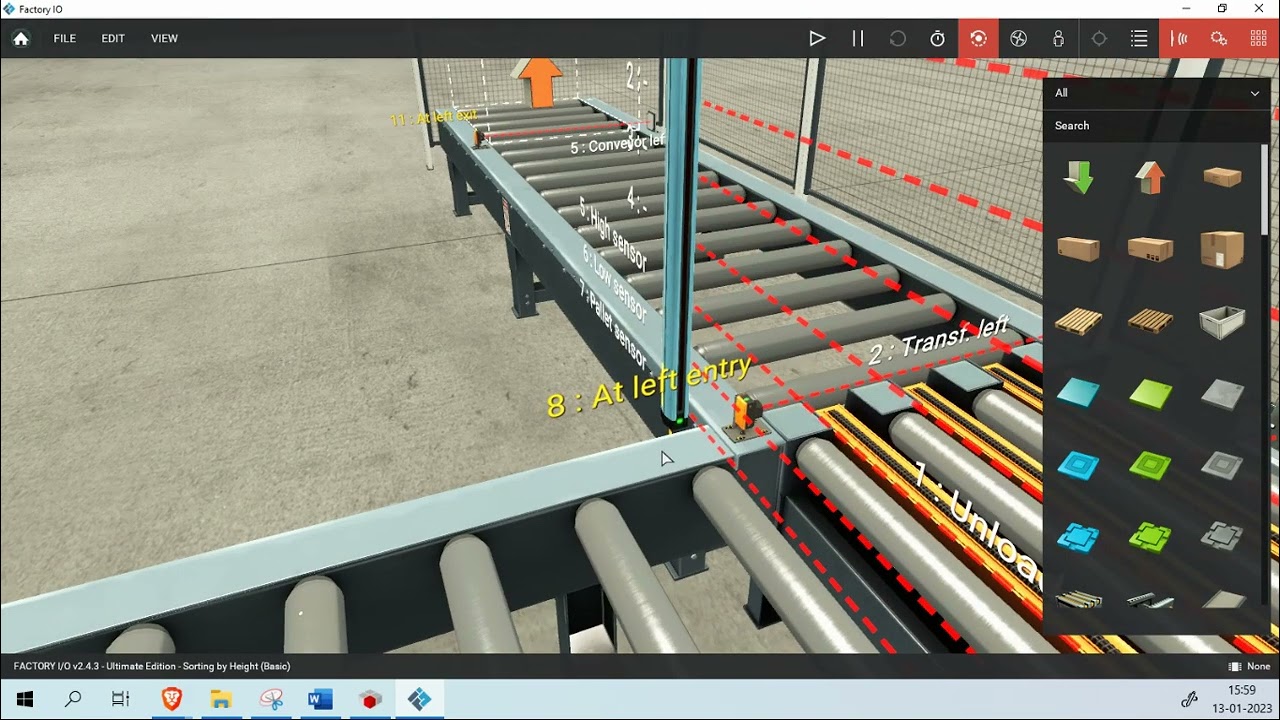Reset the simulation with circular arrow icon
Screen dimensions: 1280x720
tap(897, 38)
